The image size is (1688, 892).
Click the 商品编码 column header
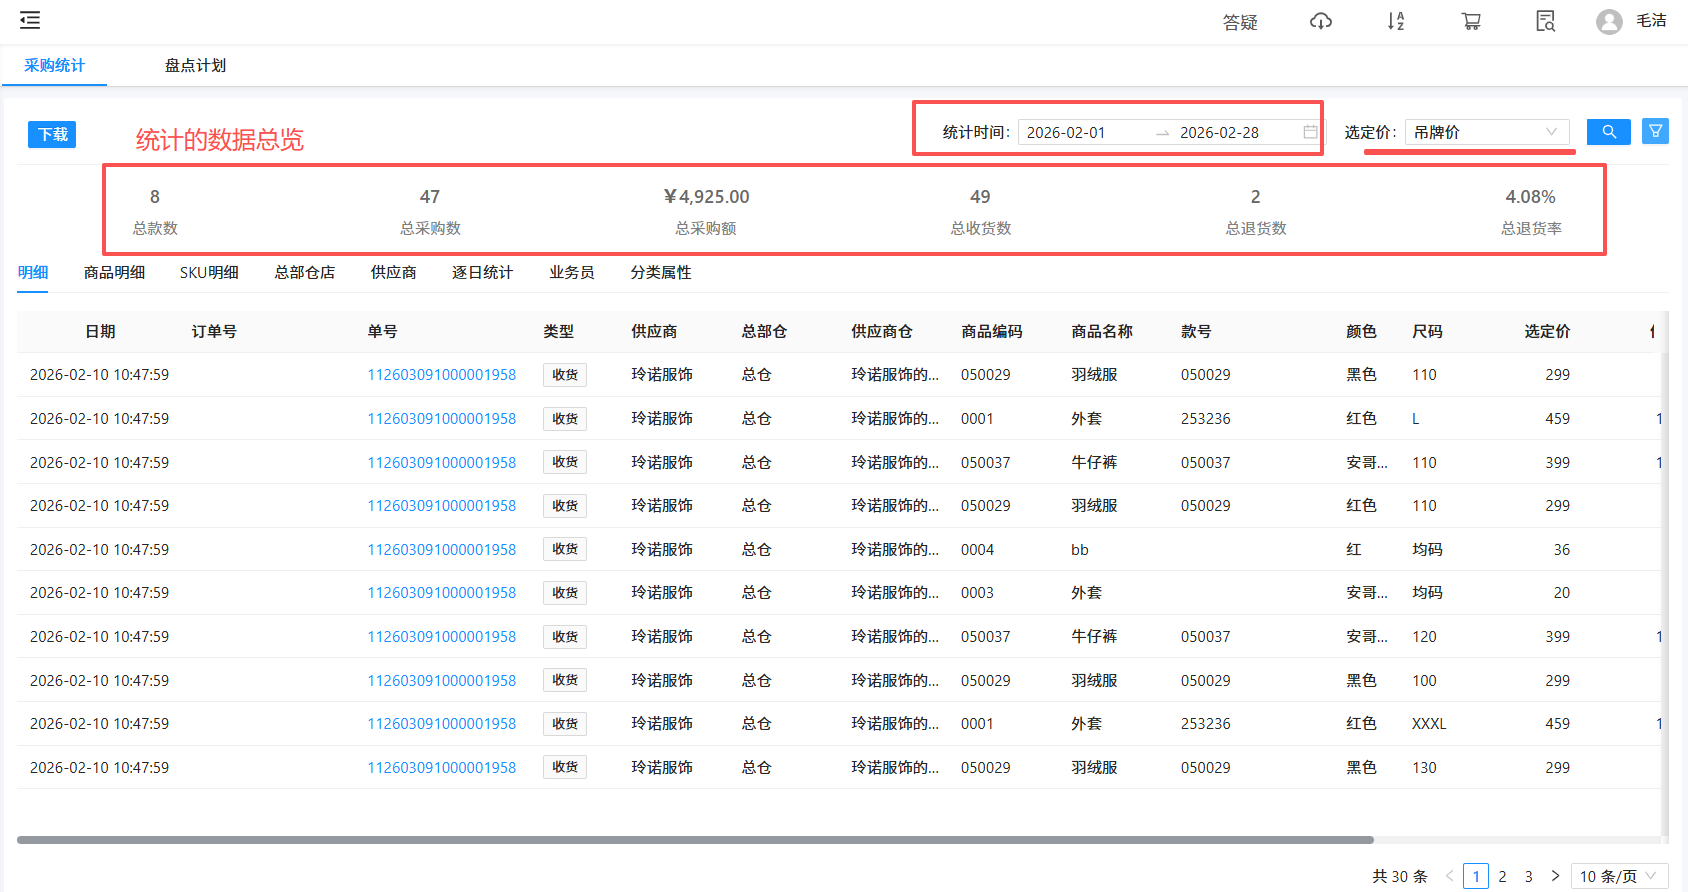(992, 331)
